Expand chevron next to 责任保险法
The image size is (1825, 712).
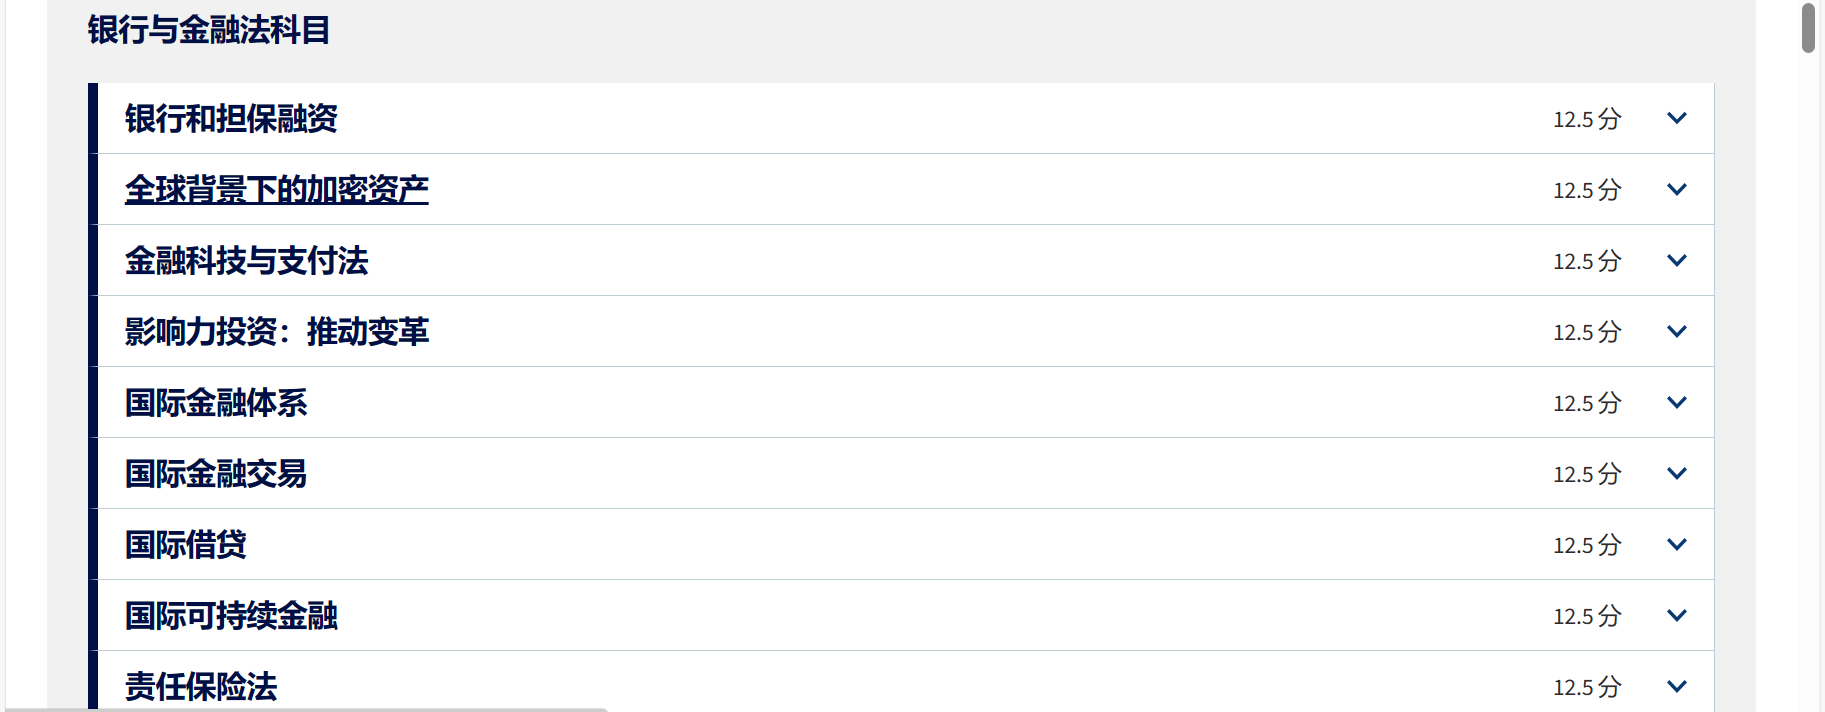1677,686
